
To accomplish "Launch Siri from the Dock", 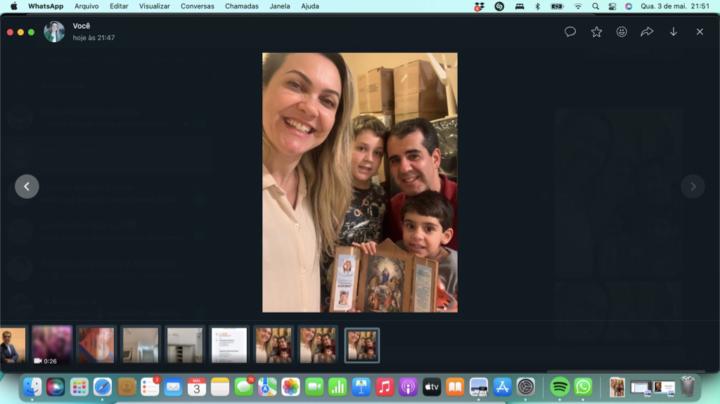I will point(56,387).
